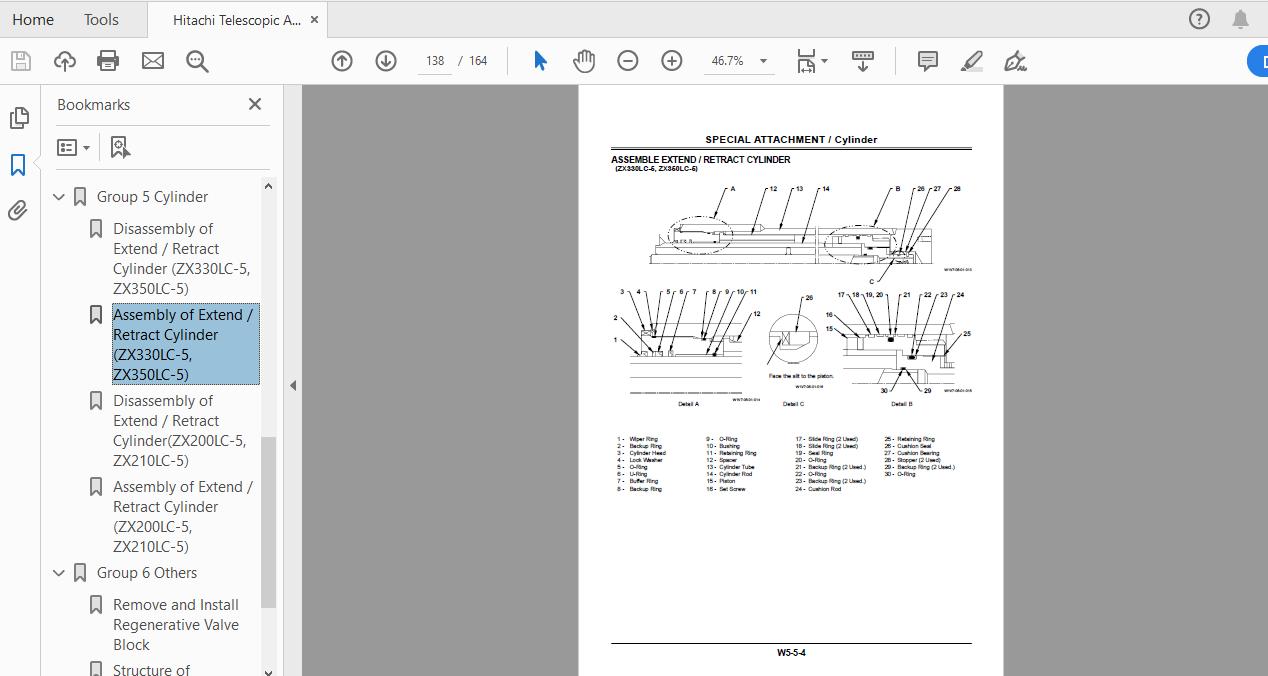The image size is (1268, 676).
Task: Collapse Group 6 Others bookmark
Action: coord(59,573)
